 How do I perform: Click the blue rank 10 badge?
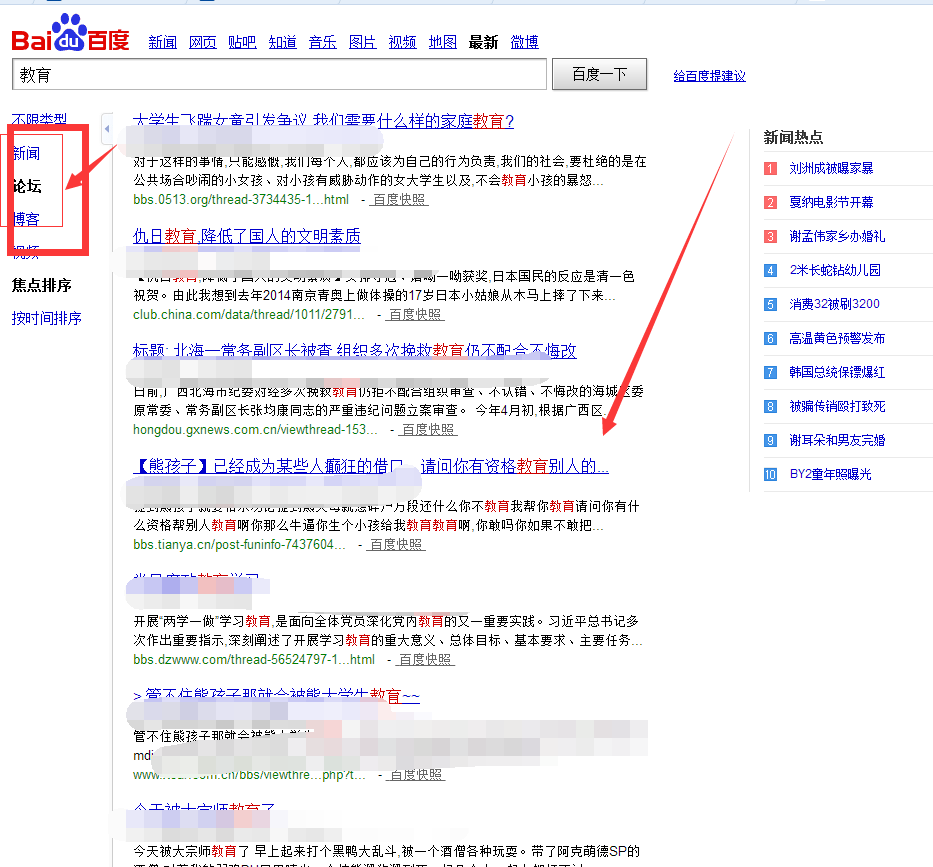(x=771, y=474)
